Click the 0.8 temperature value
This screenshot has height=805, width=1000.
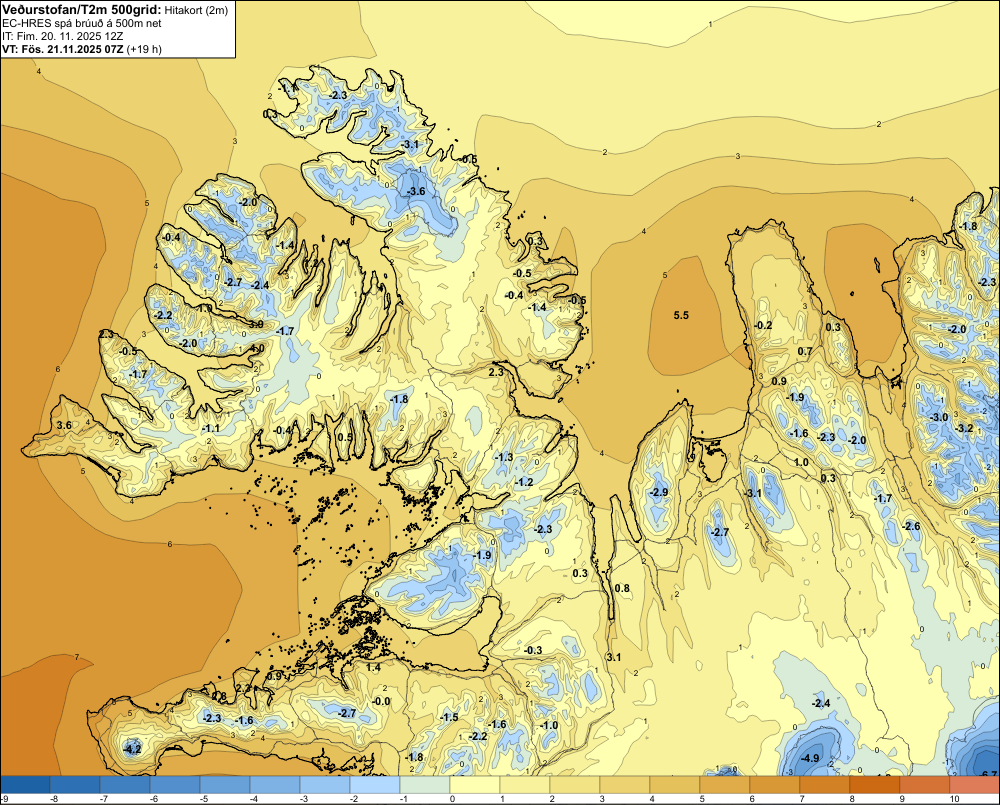coord(622,588)
